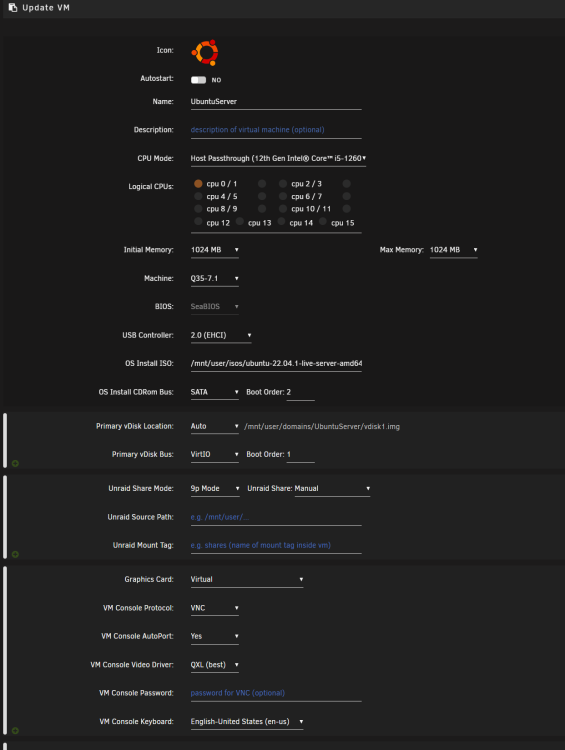
Task: Click the Description input field
Action: (x=276, y=130)
